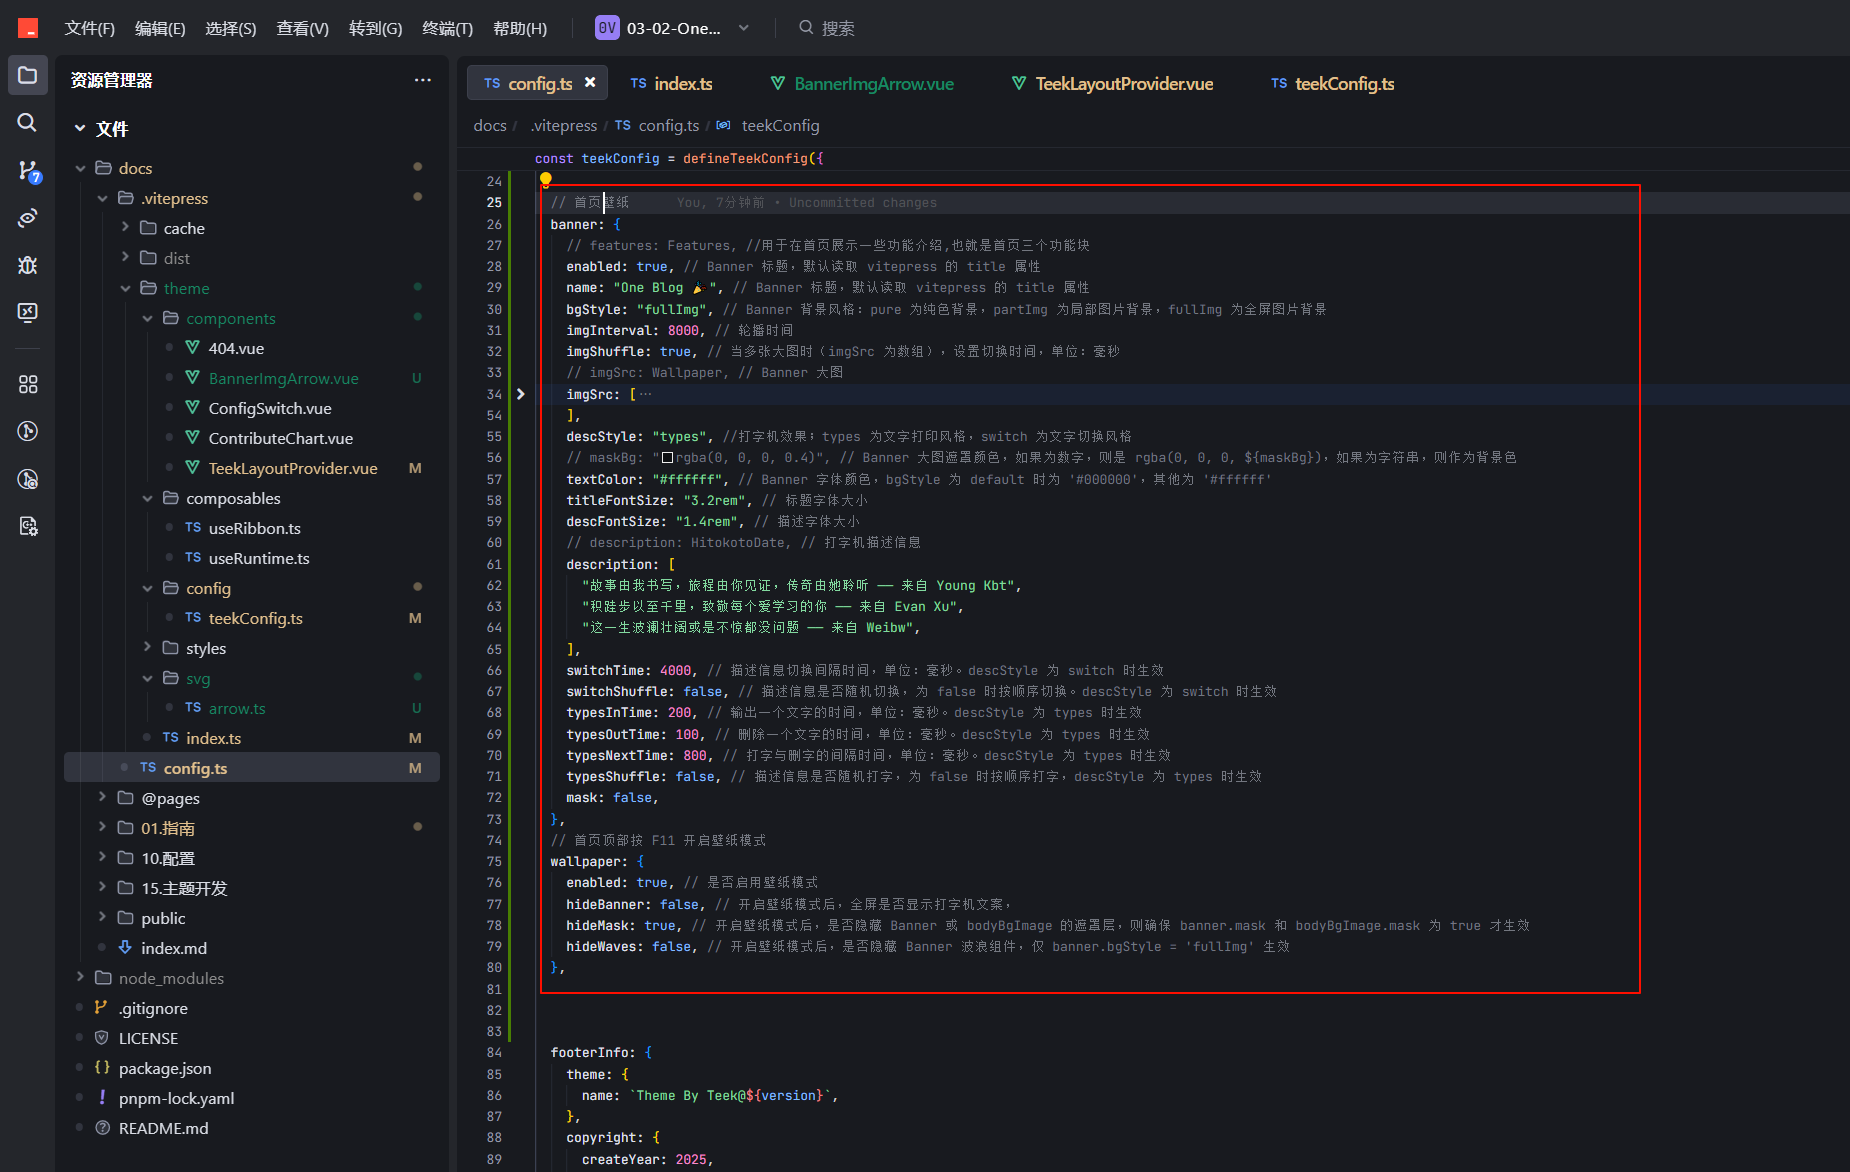This screenshot has height=1172, width=1850.
Task: Collapse the 文件 section
Action: click(80, 129)
